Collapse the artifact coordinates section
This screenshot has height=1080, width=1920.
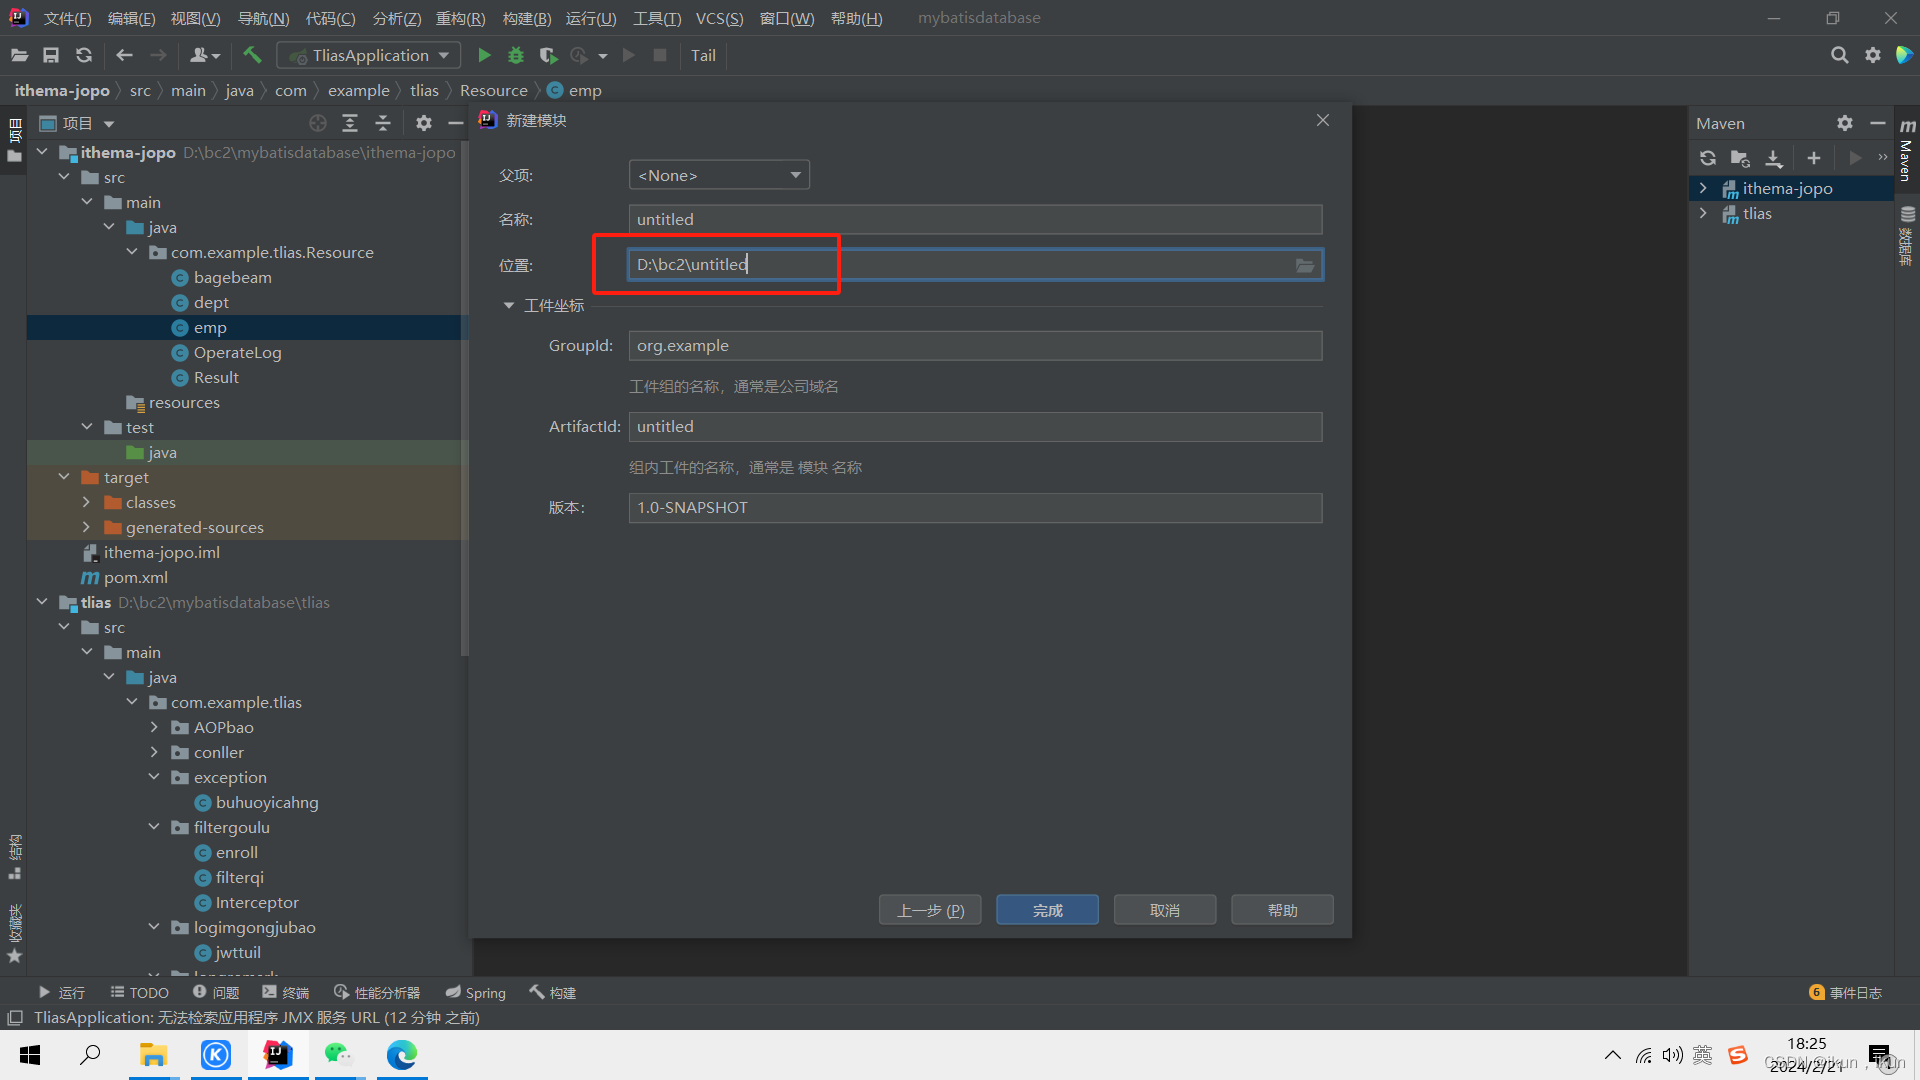[x=508, y=306]
